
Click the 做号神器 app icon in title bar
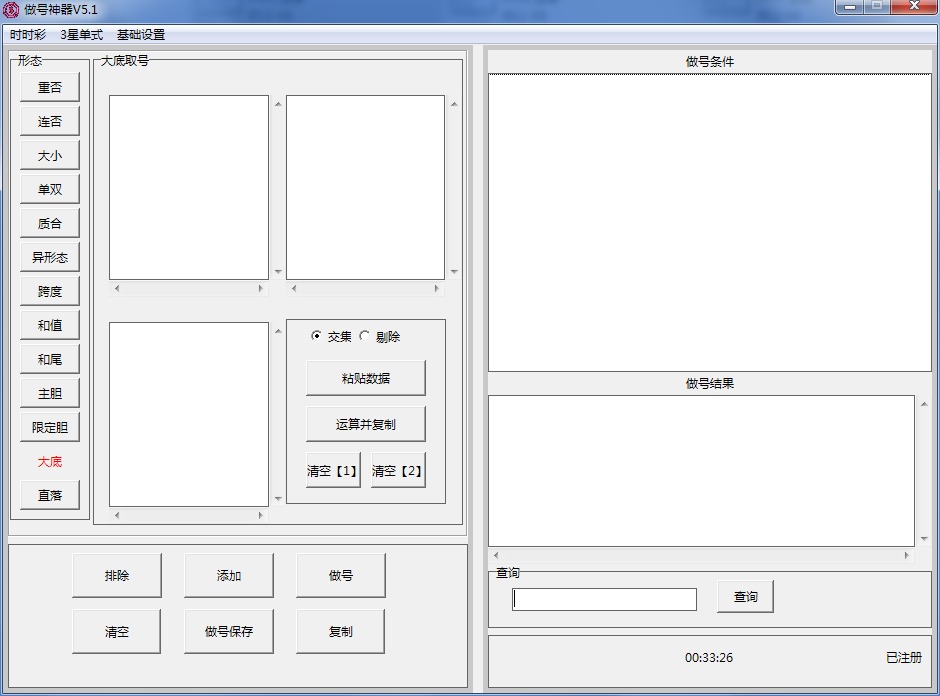pyautogui.click(x=11, y=10)
